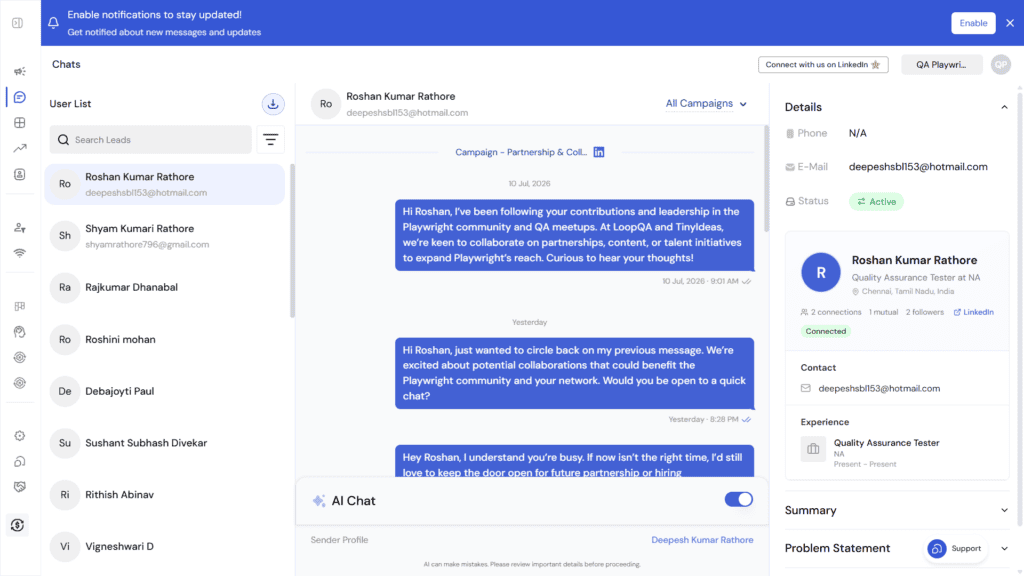Image resolution: width=1024 pixels, height=576 pixels.
Task: Open the person-with-filter icon in sidebar
Action: [20, 228]
